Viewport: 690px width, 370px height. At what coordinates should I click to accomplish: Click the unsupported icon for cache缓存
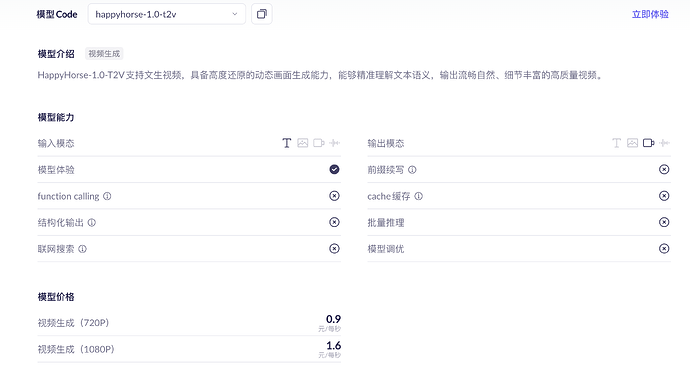click(664, 196)
